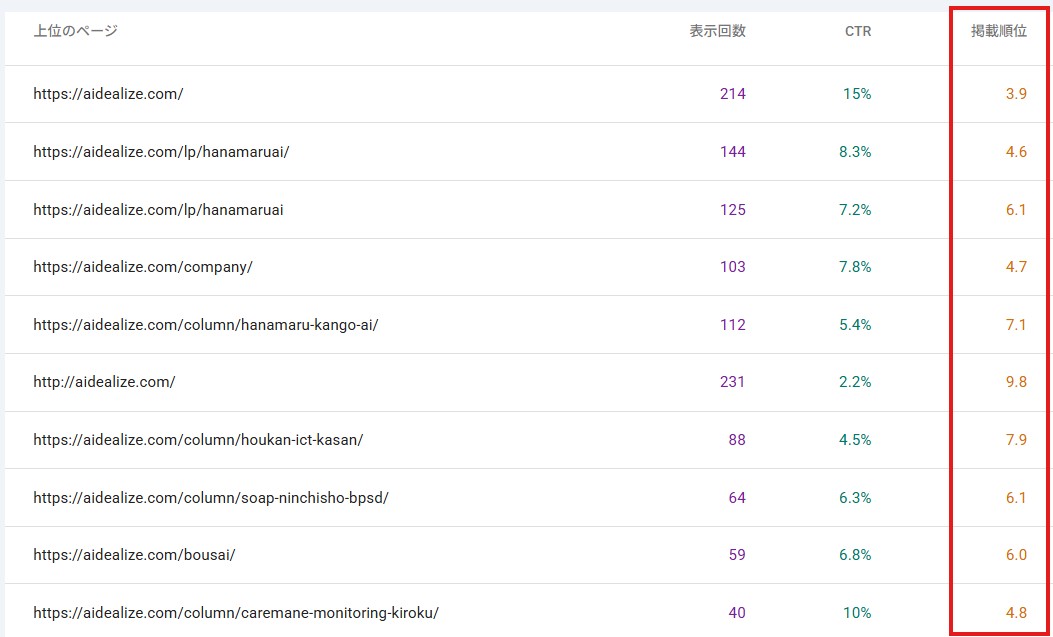The image size is (1053, 637).
Task: Click the CTR value 5.4%
Action: pyautogui.click(x=855, y=325)
